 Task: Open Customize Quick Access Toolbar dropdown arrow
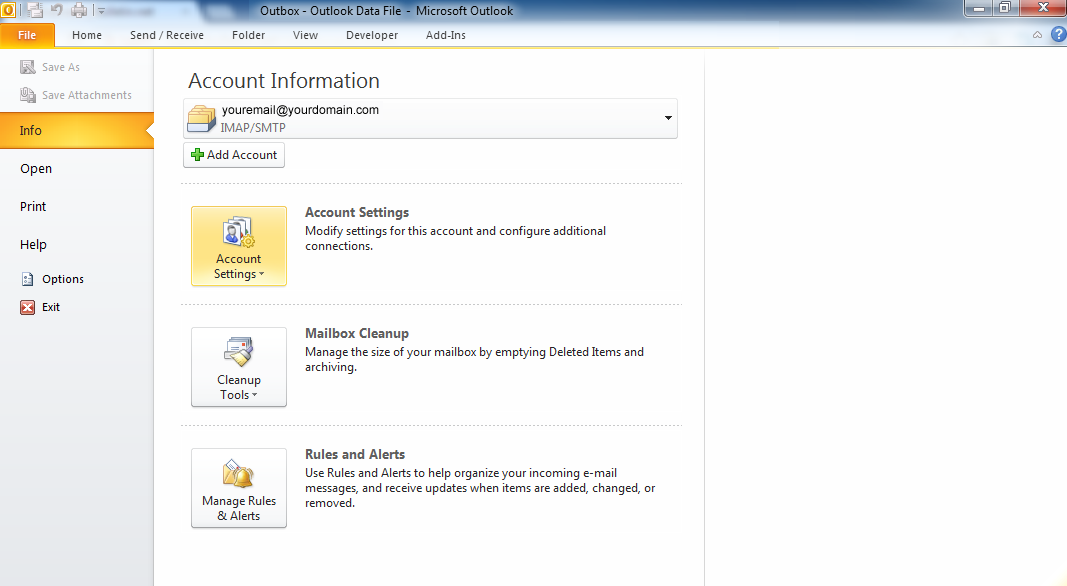101,11
